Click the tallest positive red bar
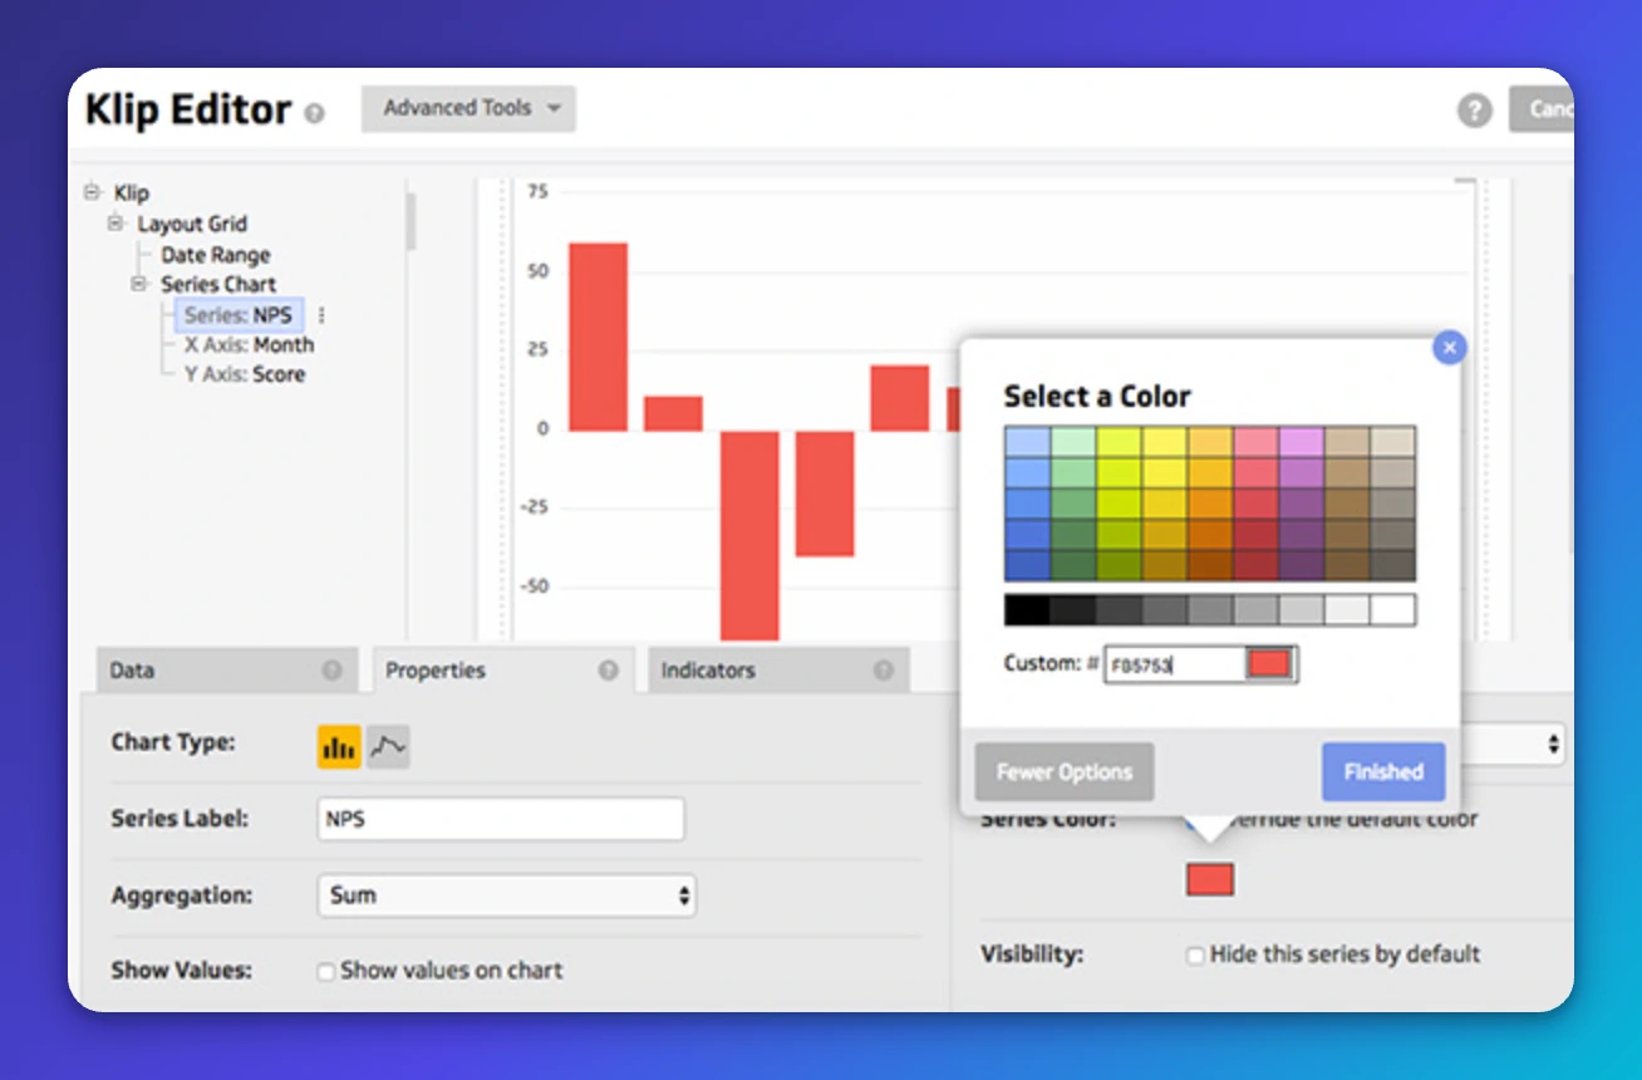 [x=598, y=337]
